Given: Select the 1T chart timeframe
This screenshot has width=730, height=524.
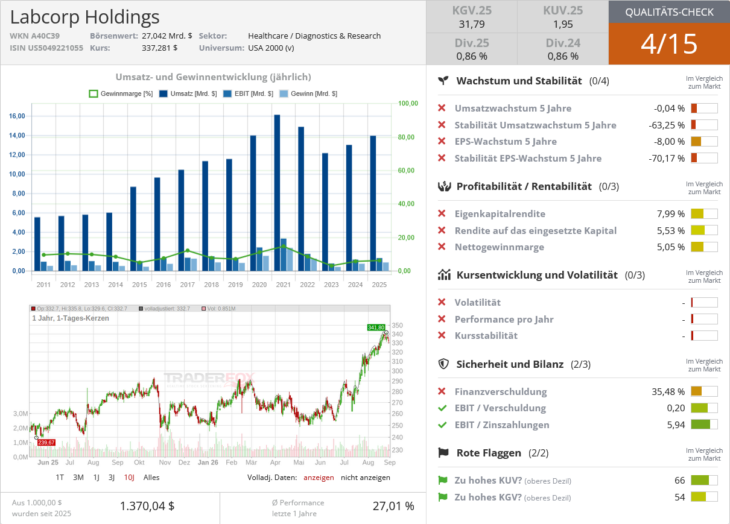Looking at the screenshot, I should click(60, 477).
